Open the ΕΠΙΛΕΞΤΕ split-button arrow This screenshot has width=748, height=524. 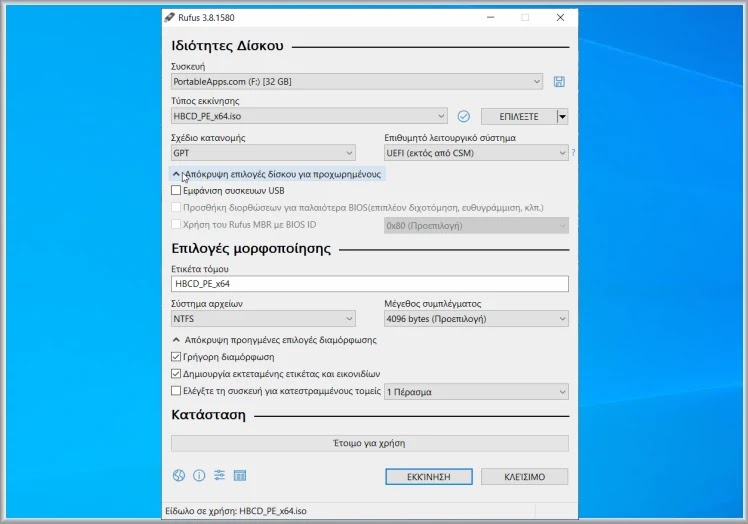click(562, 116)
